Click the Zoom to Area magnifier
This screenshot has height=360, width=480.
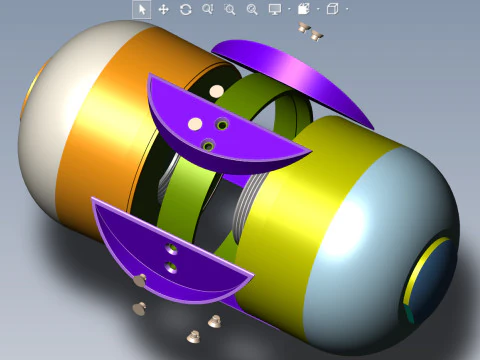[230, 9]
